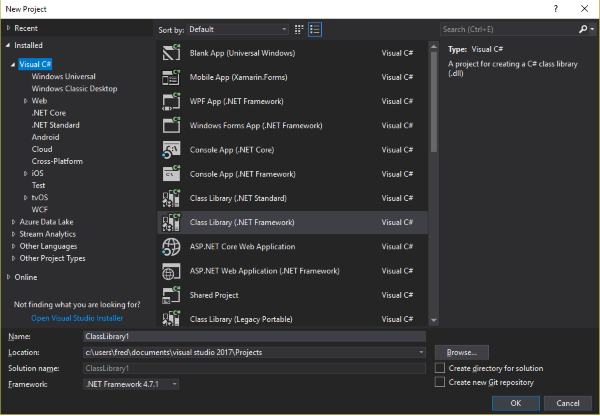Select Shared Project template name
The image size is (600, 416).
214,295
